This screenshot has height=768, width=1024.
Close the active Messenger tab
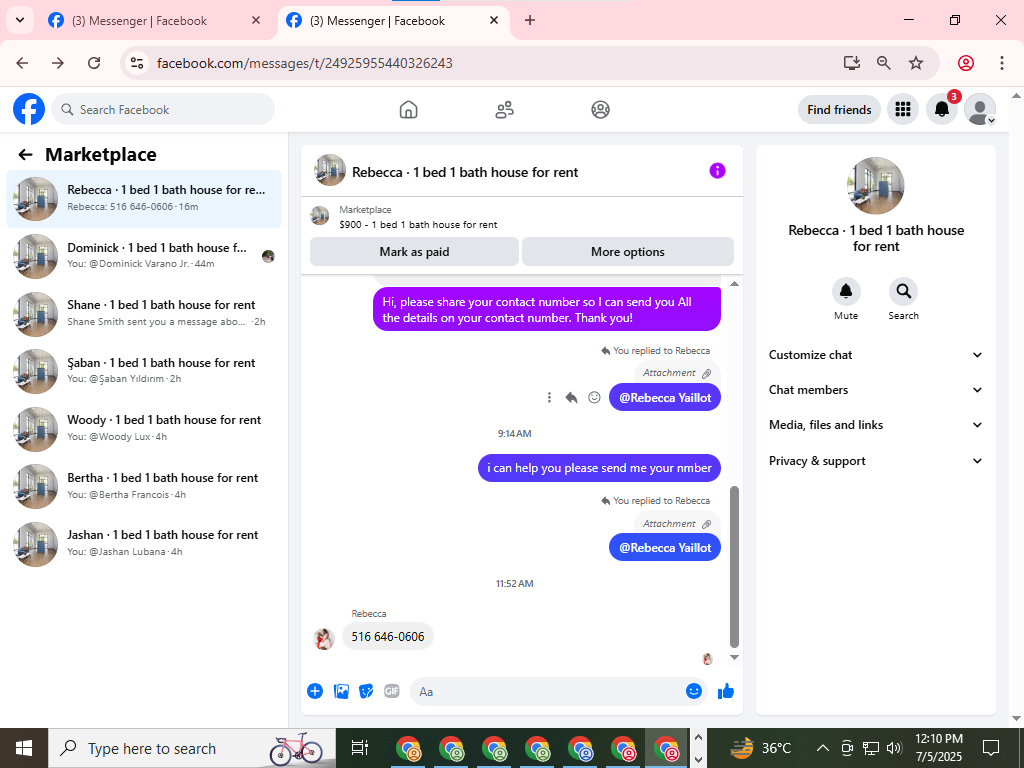click(494, 20)
